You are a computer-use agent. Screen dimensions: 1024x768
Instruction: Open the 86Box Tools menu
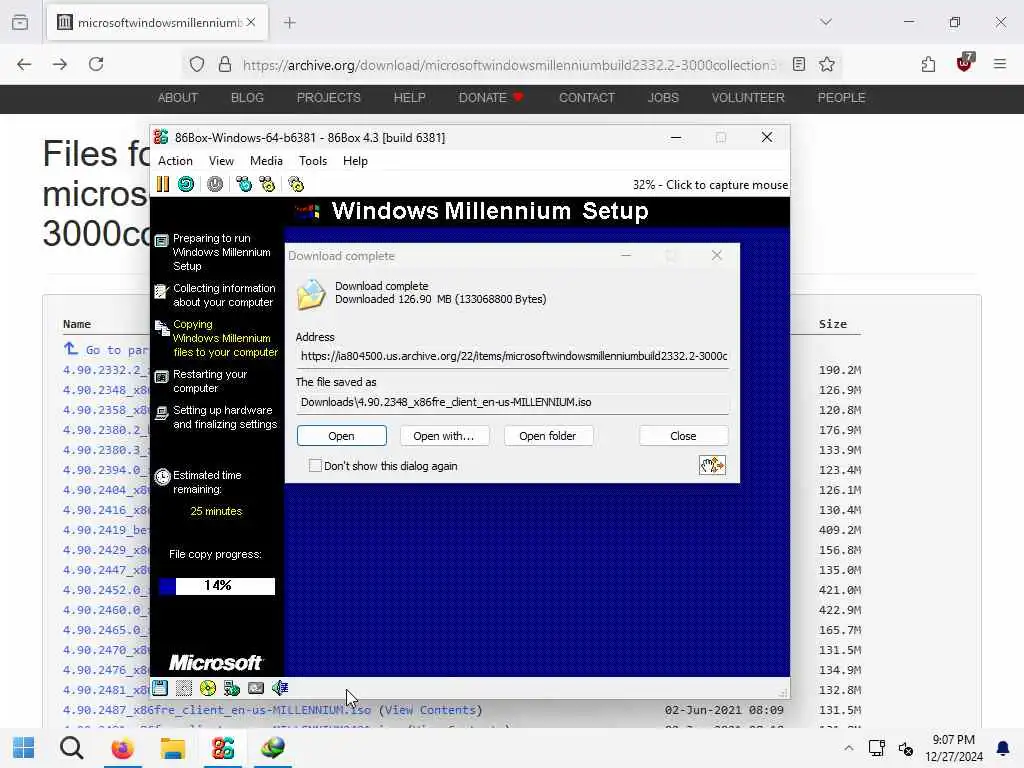click(x=313, y=161)
